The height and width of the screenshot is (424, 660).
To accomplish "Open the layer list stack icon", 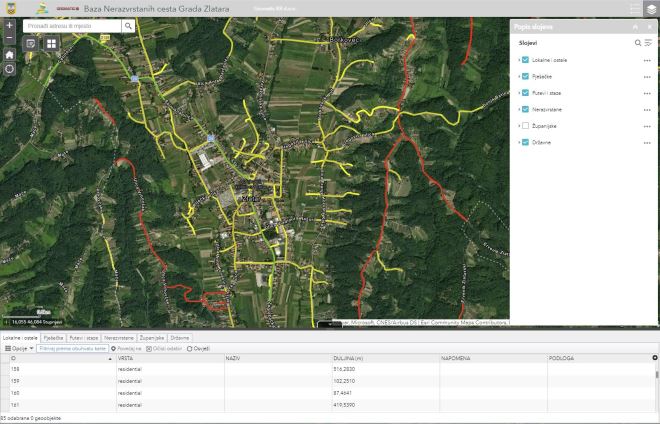I will click(651, 8).
